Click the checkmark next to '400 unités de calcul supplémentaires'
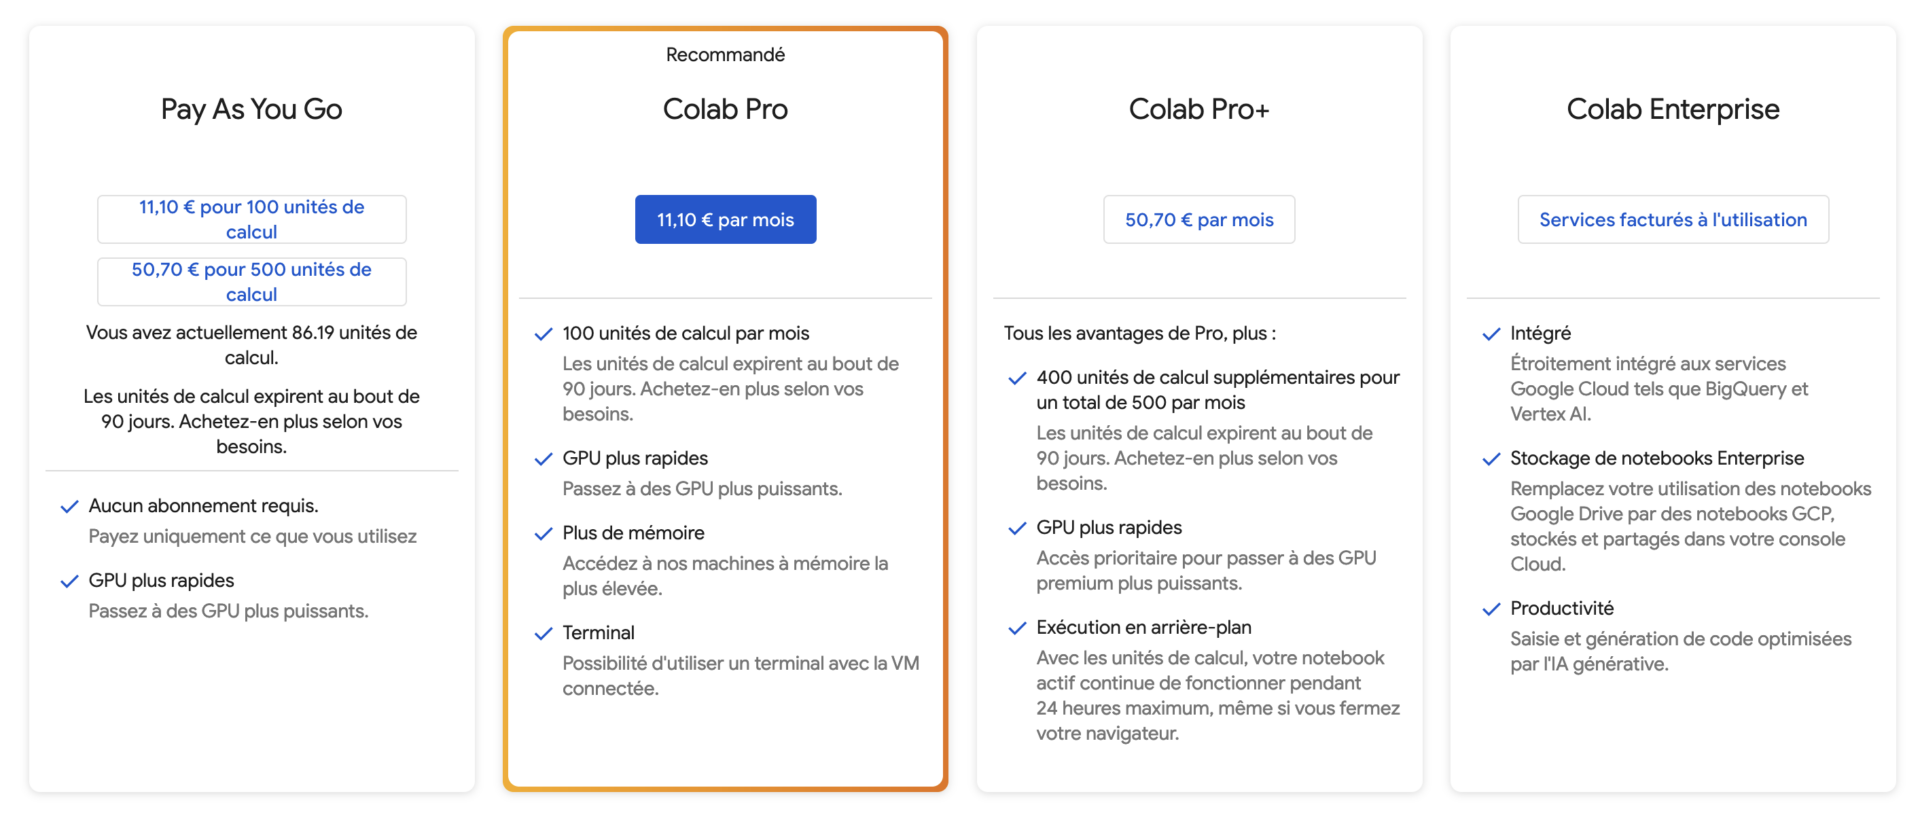Screen dimensions: 1920x826 click(x=1017, y=378)
